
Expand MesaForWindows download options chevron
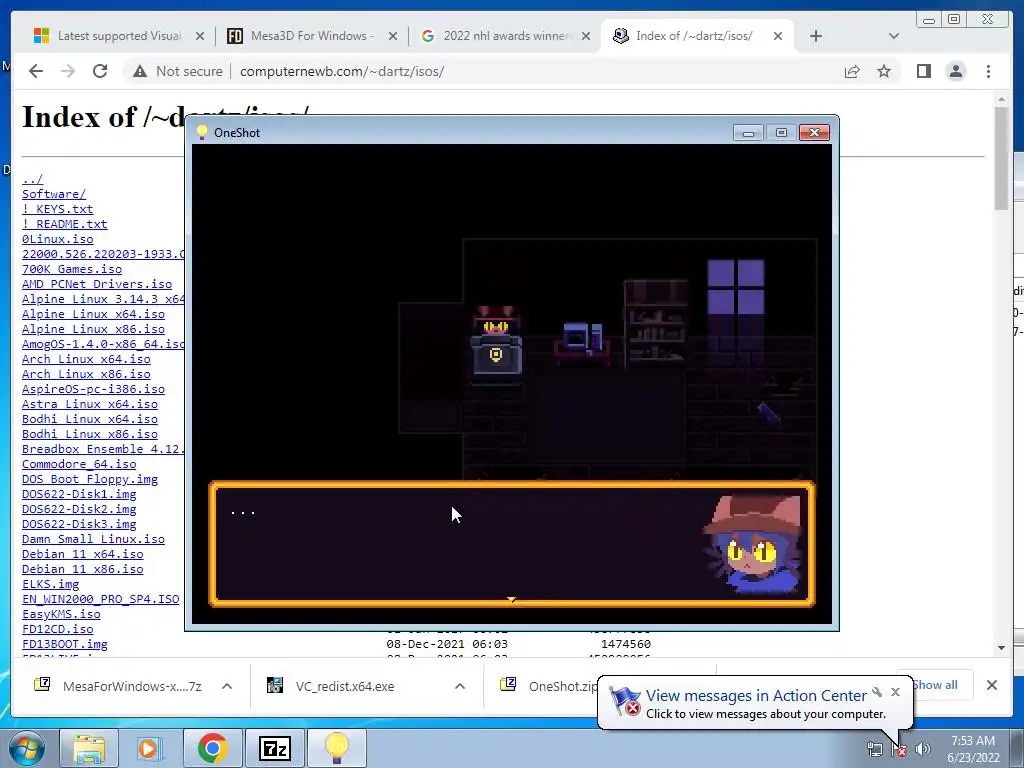point(227,686)
